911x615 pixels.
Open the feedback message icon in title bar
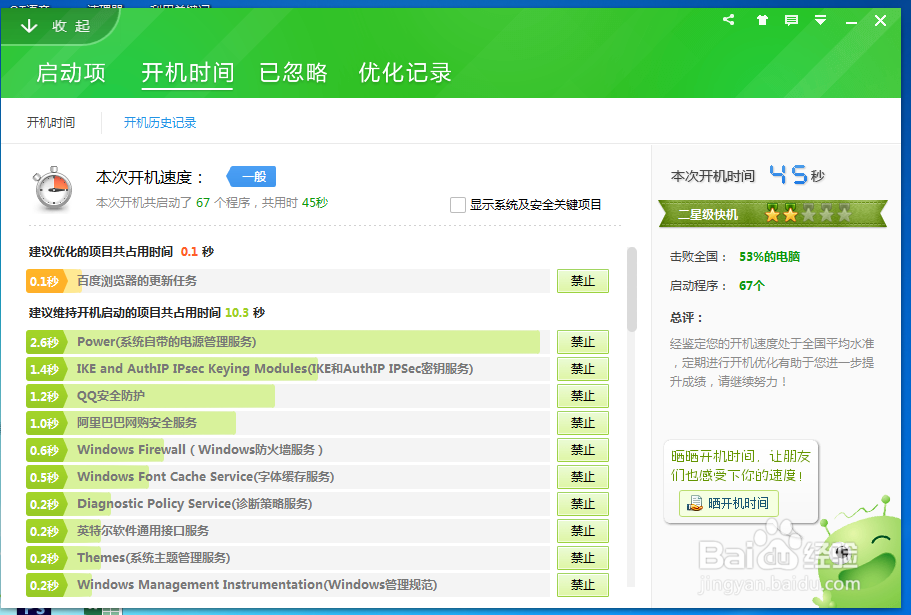click(791, 19)
